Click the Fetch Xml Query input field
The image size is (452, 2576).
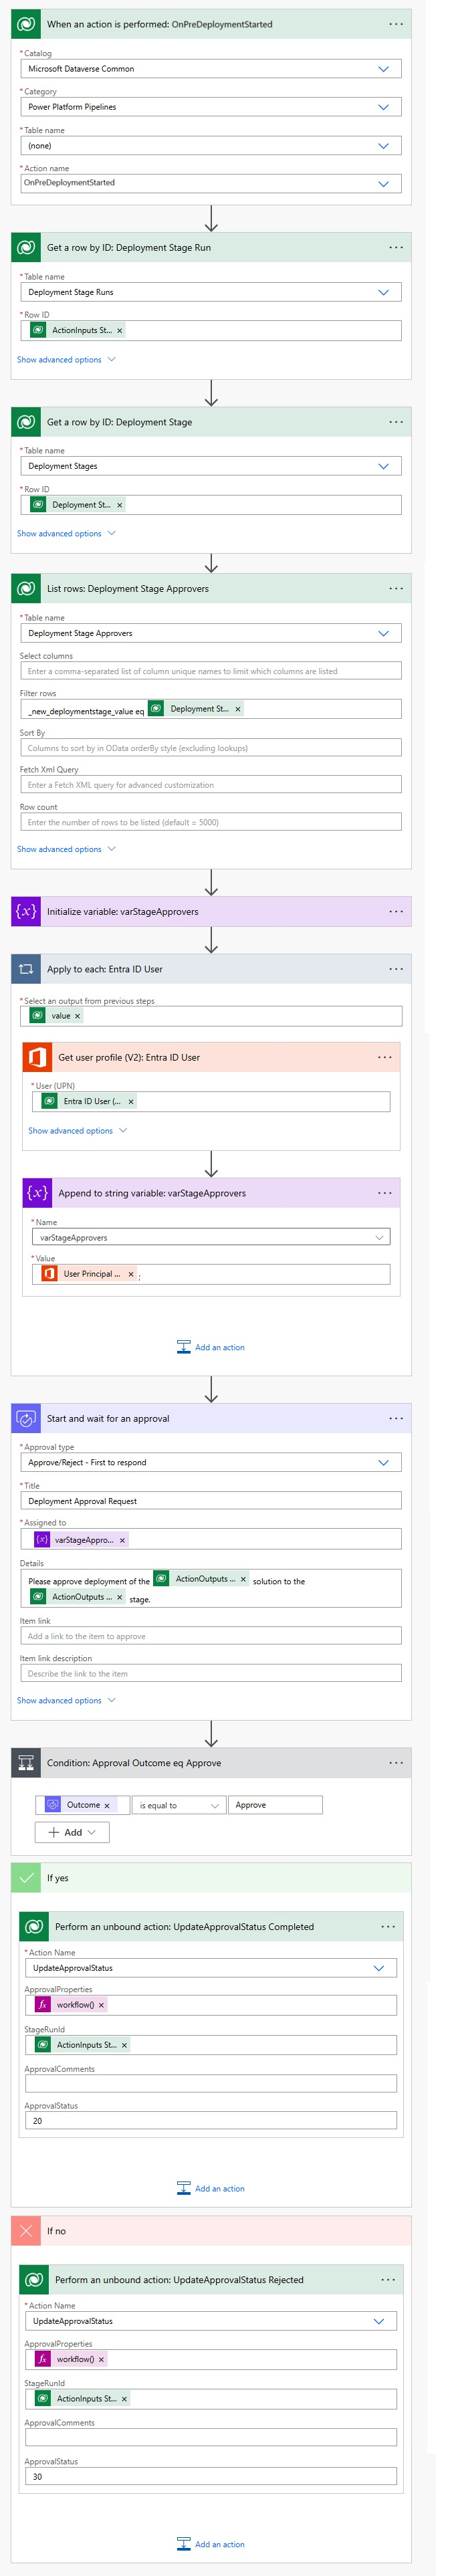tap(211, 785)
